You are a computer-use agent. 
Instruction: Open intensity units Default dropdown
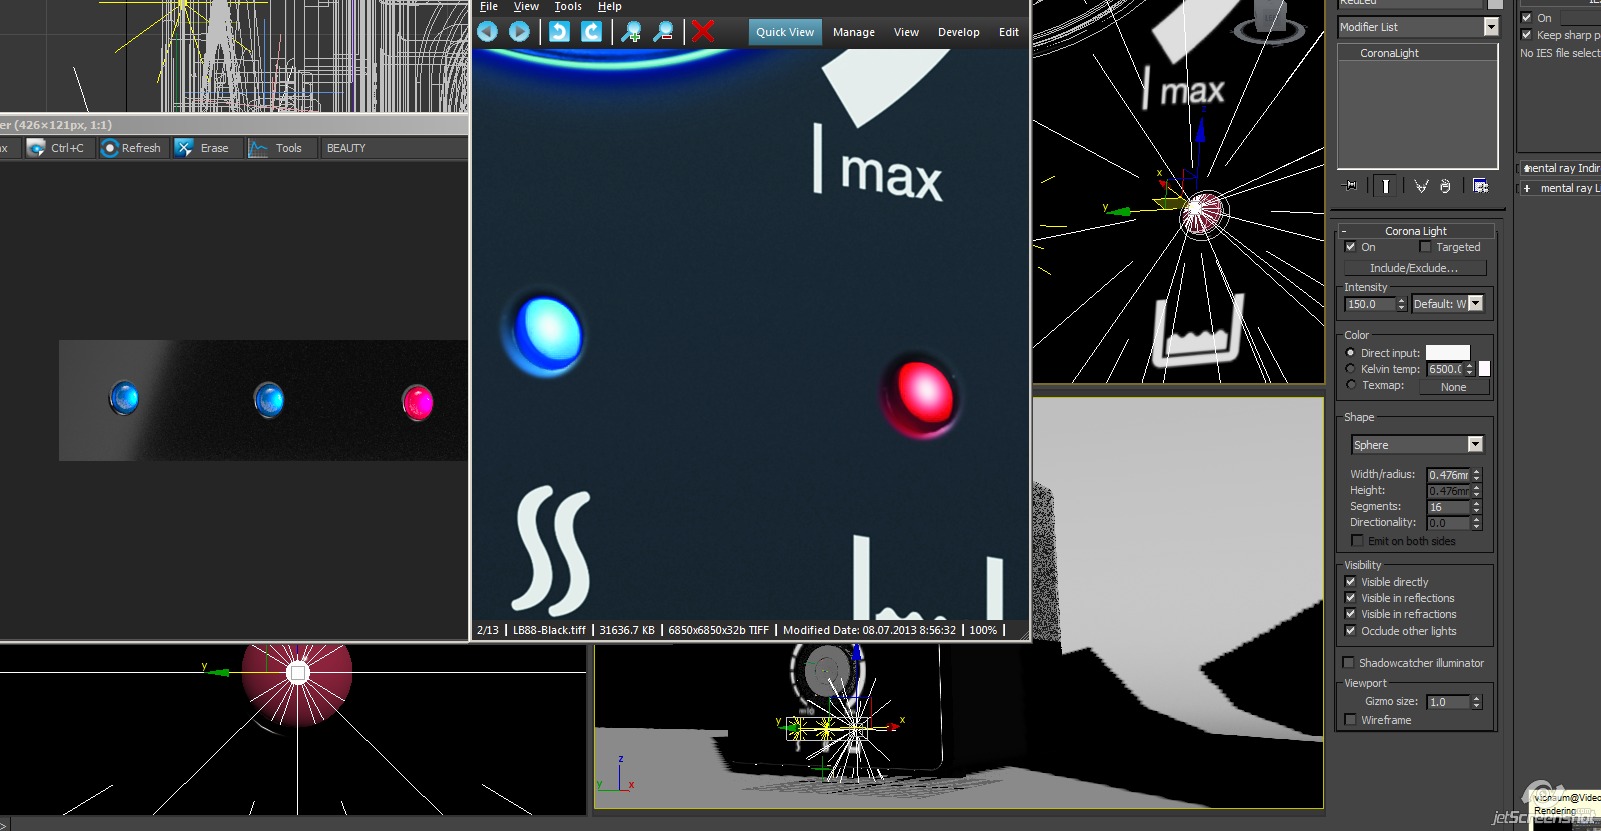1448,304
